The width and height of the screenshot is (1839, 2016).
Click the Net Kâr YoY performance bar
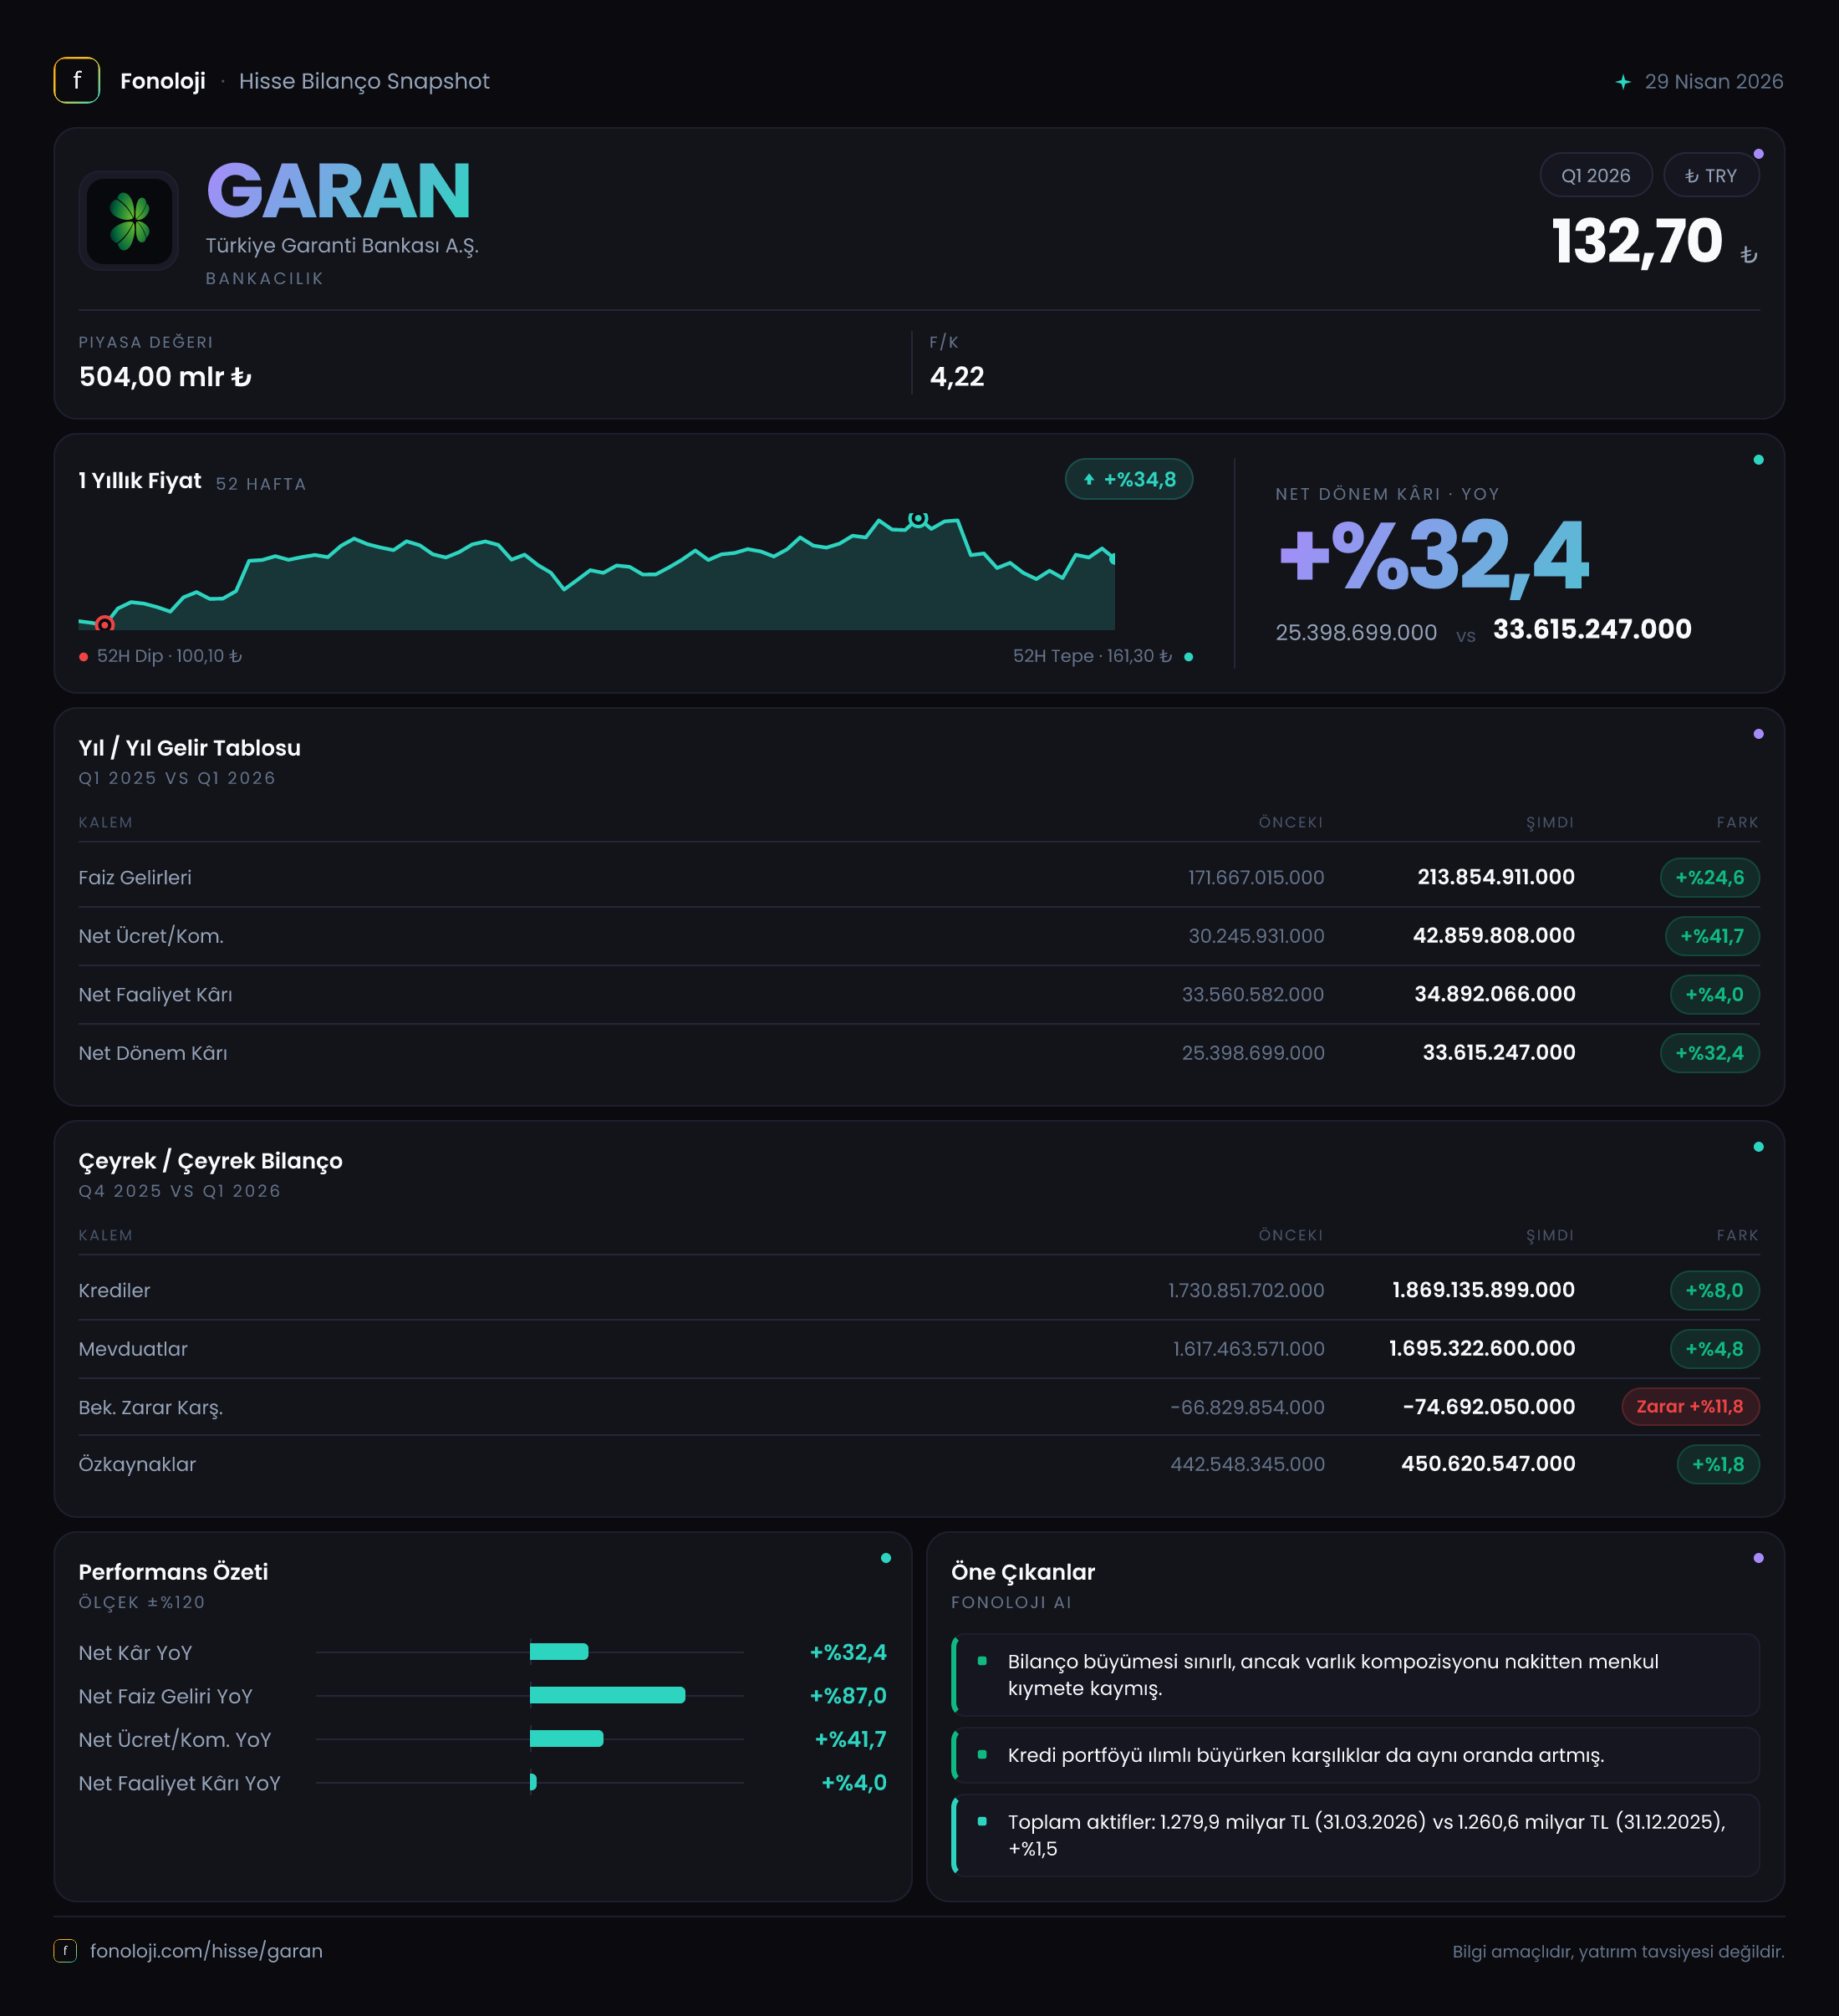click(x=559, y=1652)
